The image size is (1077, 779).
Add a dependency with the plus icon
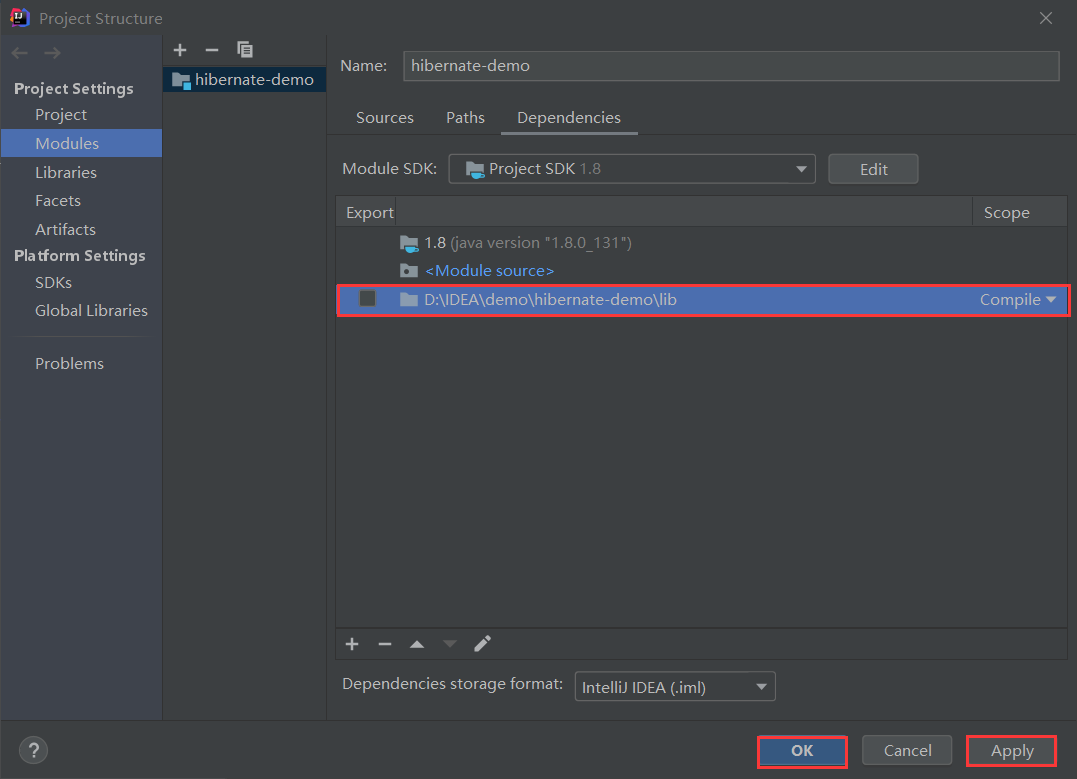point(352,644)
